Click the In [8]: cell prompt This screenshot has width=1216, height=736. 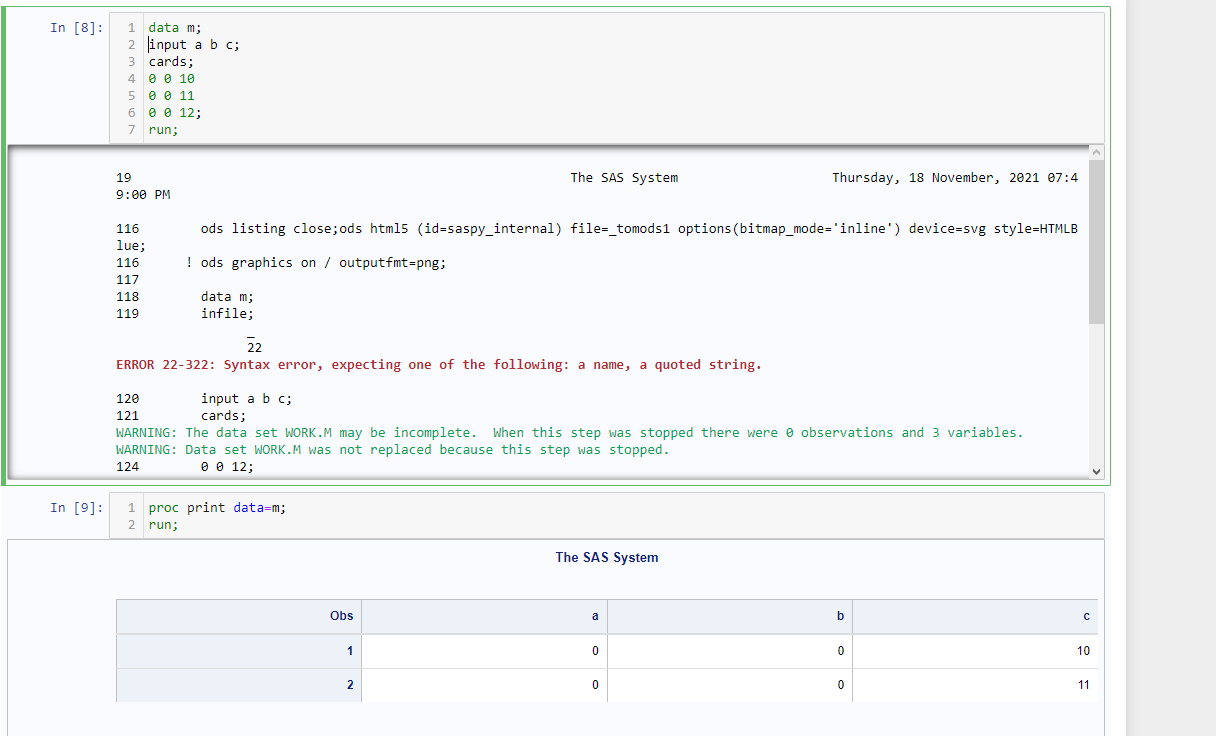tap(73, 27)
